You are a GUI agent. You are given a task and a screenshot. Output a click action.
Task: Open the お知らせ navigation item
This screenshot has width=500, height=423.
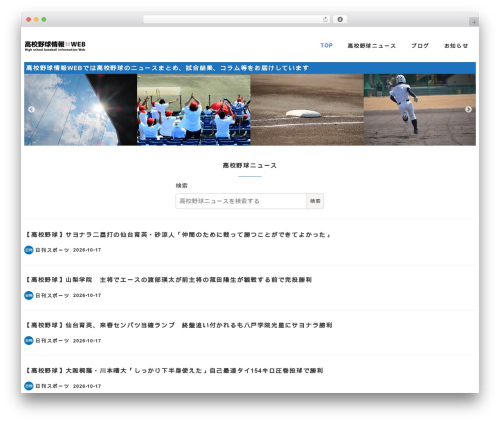pos(456,46)
